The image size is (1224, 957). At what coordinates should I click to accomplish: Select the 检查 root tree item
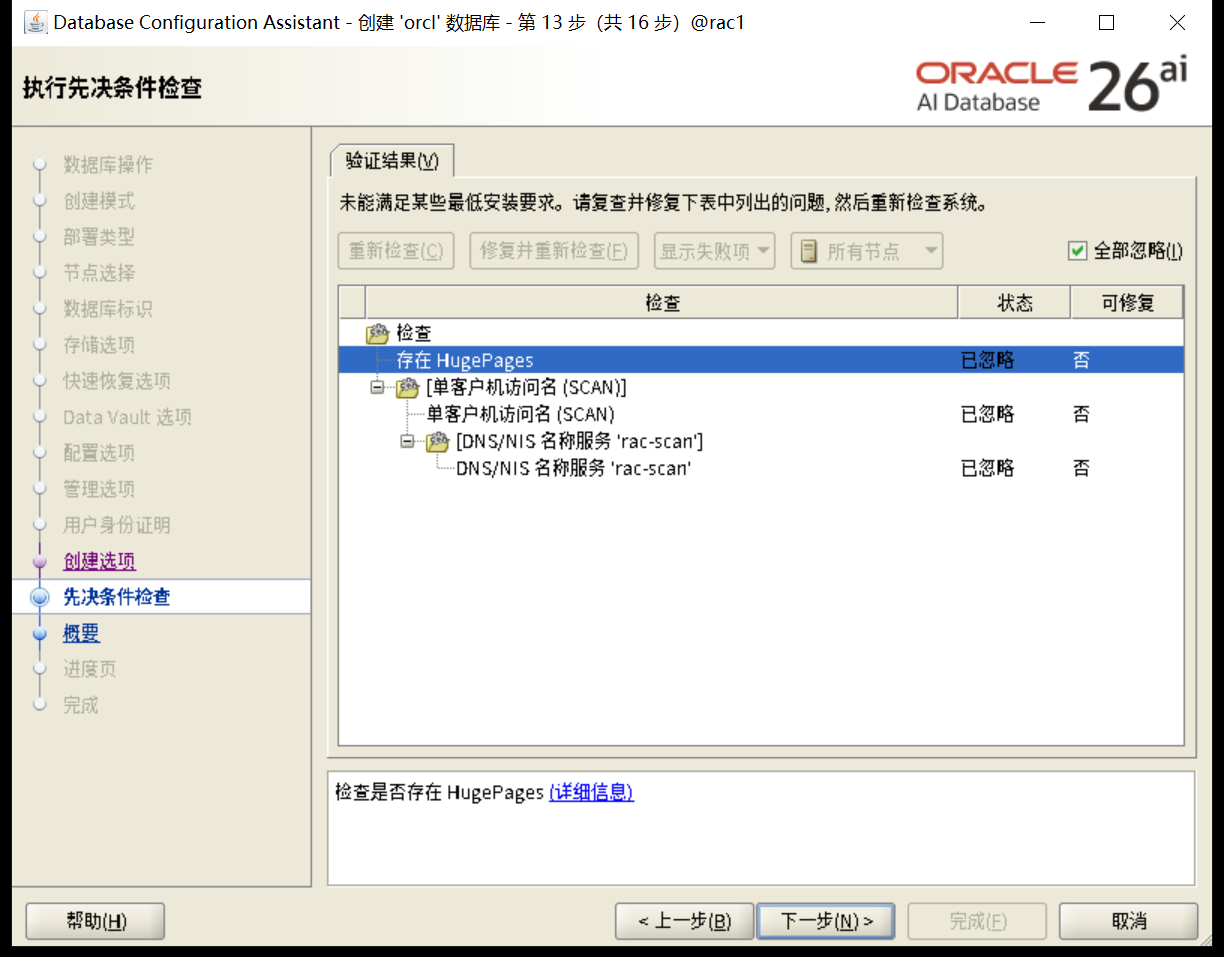[x=413, y=333]
